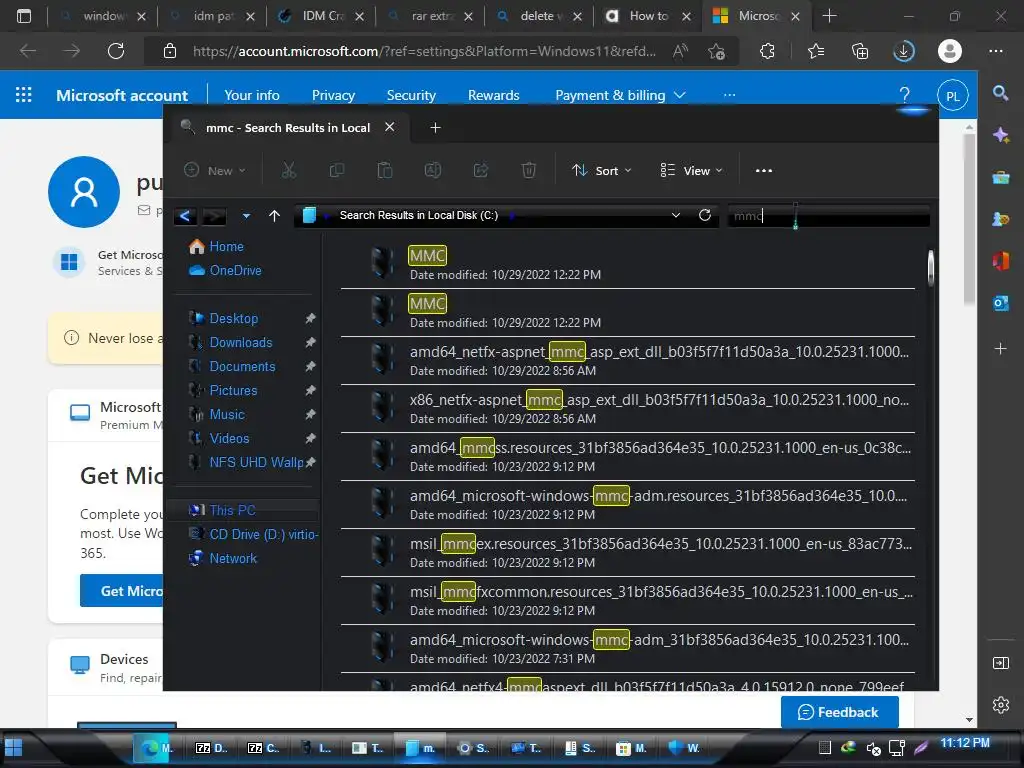
Task: Select the 'IDM Cra' browser tab
Action: tap(321, 16)
